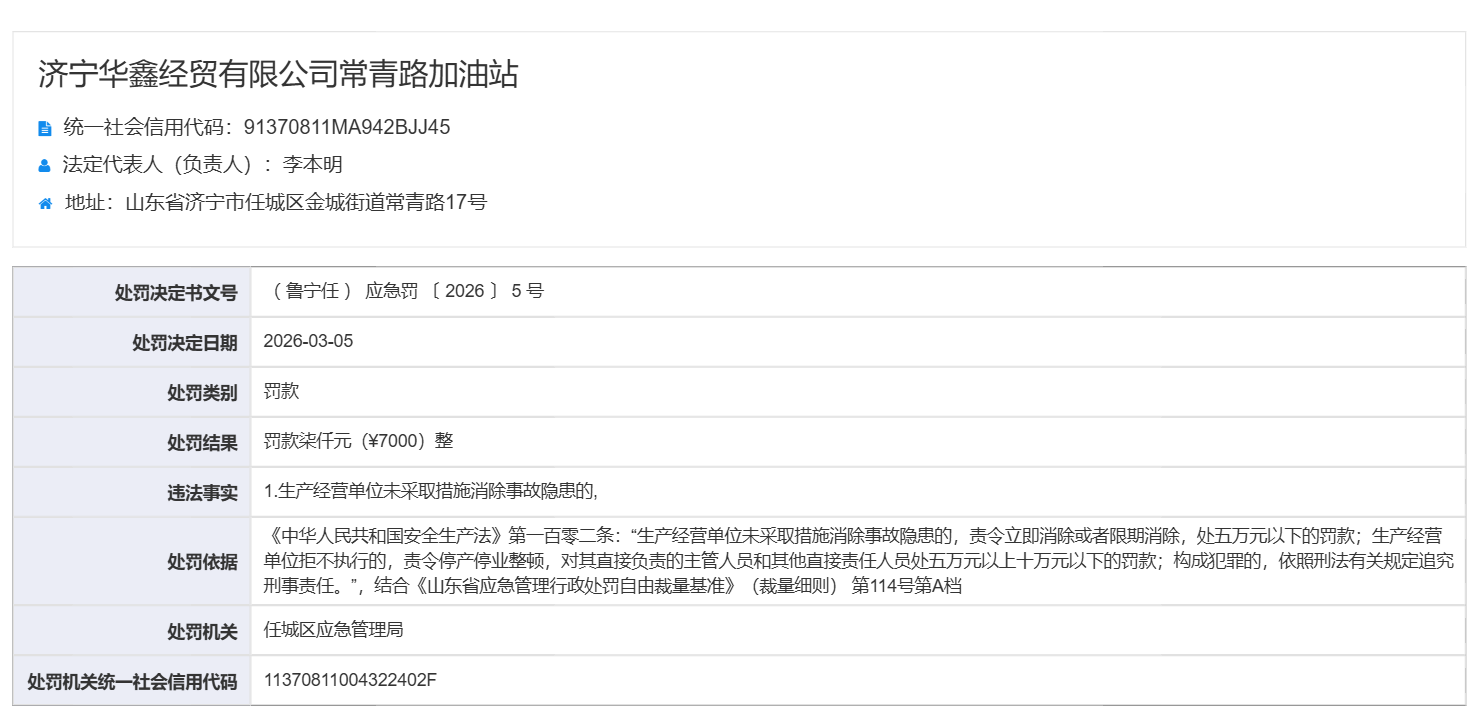This screenshot has width=1478, height=718.
Task: Select the 处罚类别 row label
Action: (202, 393)
